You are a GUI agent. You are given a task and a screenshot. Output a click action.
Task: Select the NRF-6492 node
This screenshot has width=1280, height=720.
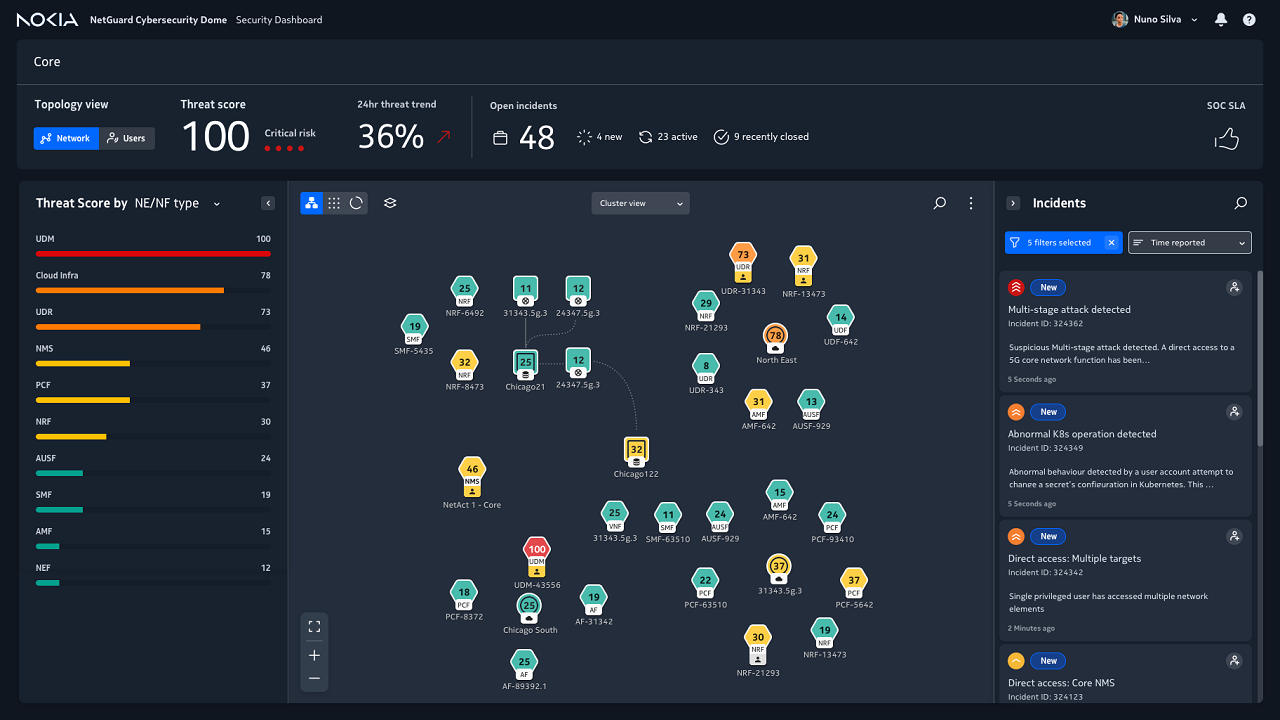tap(465, 292)
